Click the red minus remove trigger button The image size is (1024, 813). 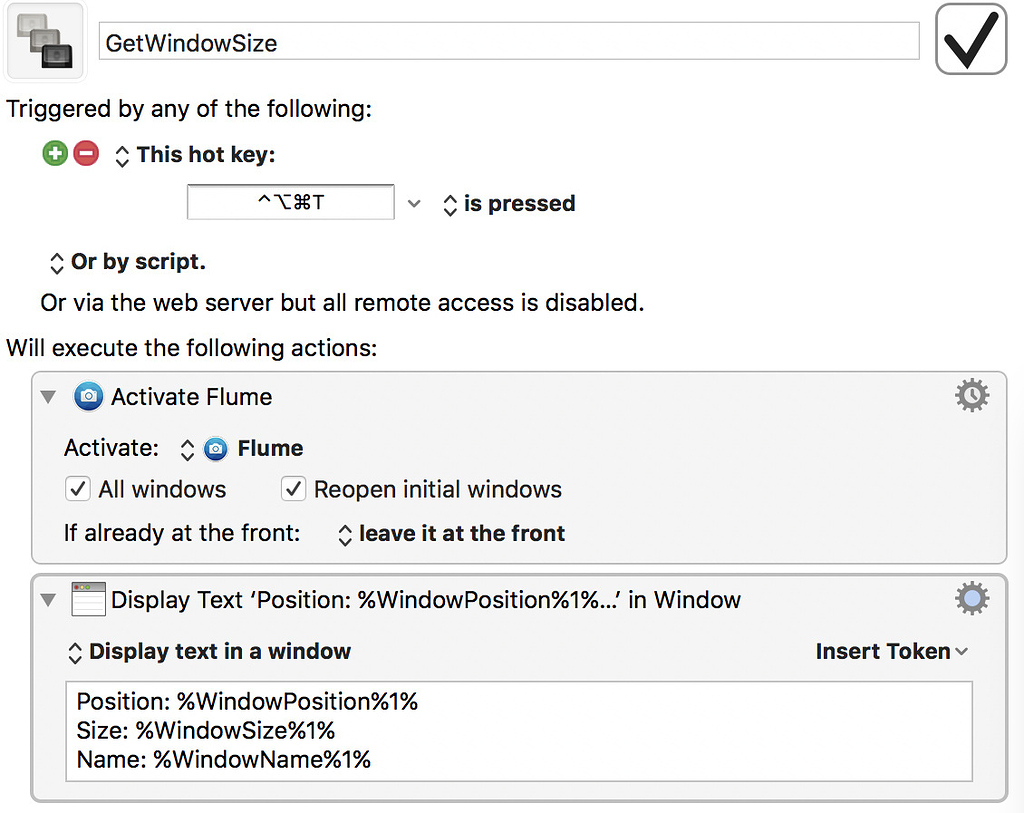[x=87, y=154]
